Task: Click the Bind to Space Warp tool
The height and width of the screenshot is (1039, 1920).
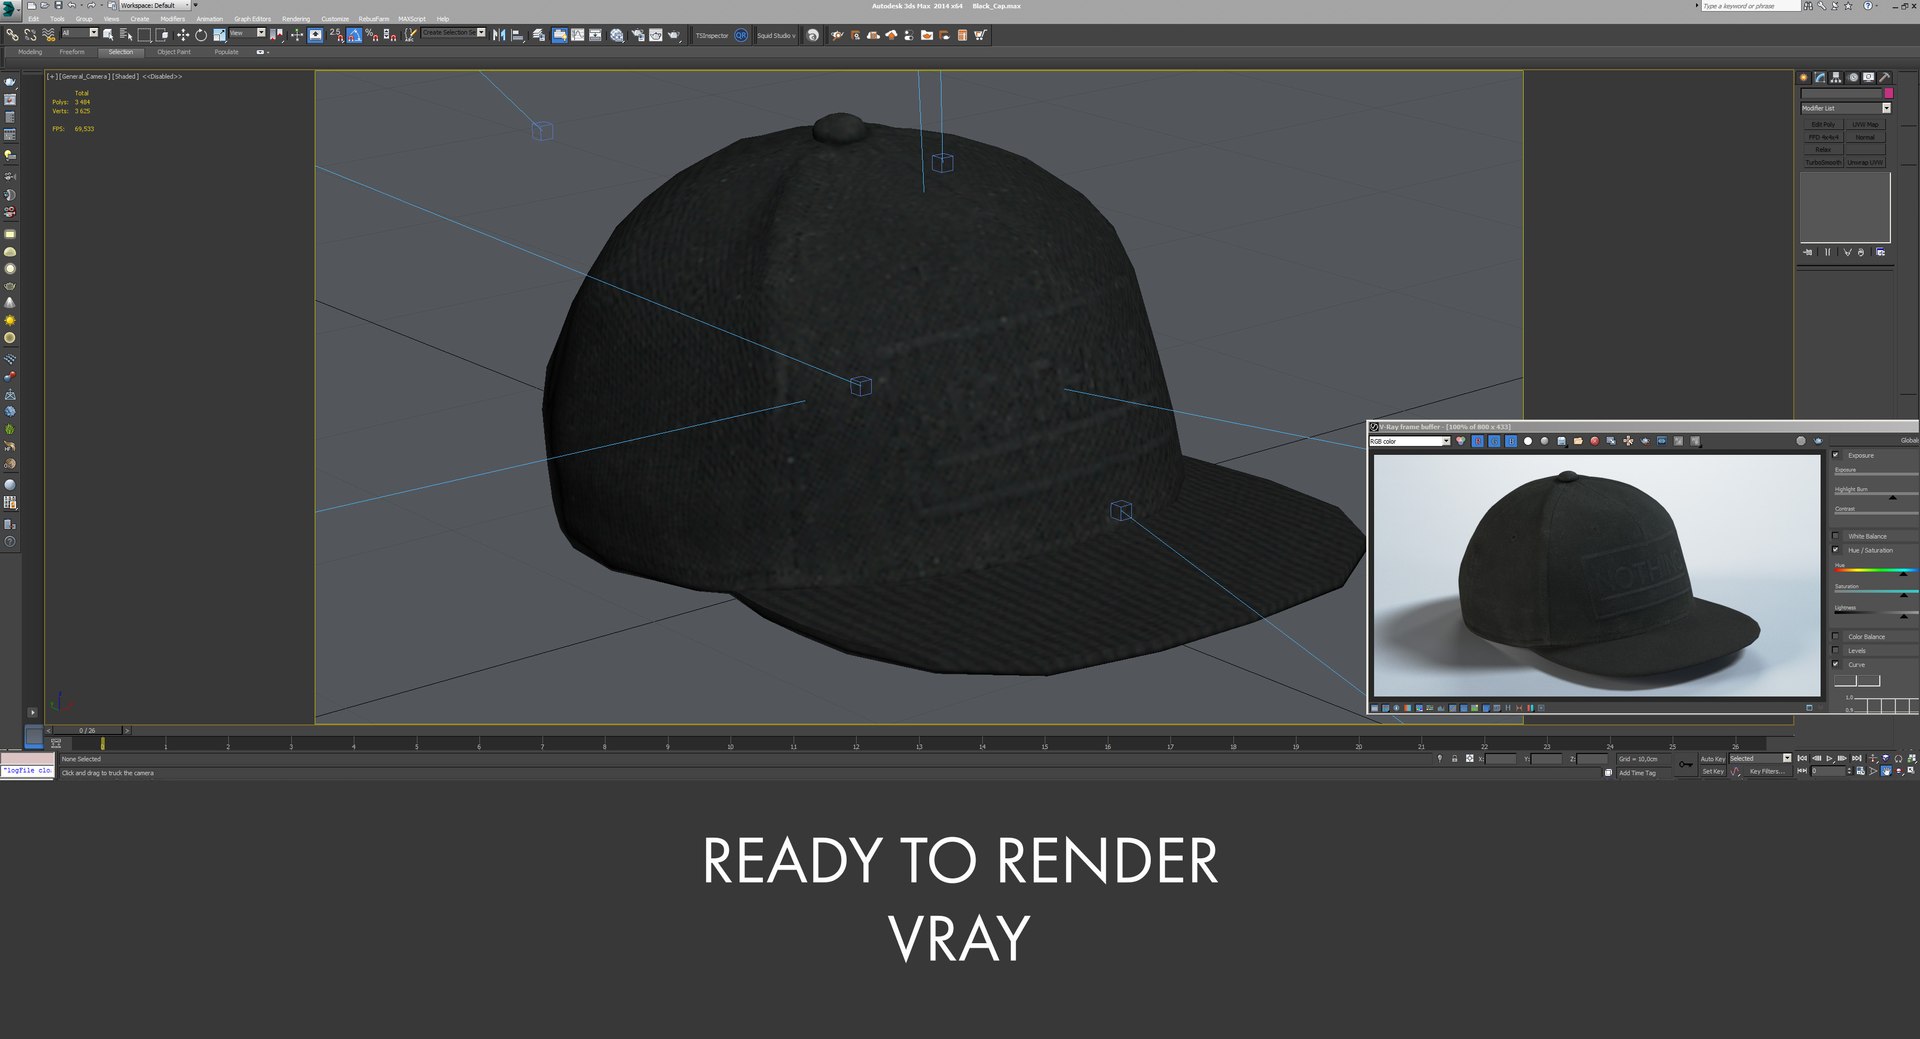Action: point(49,35)
